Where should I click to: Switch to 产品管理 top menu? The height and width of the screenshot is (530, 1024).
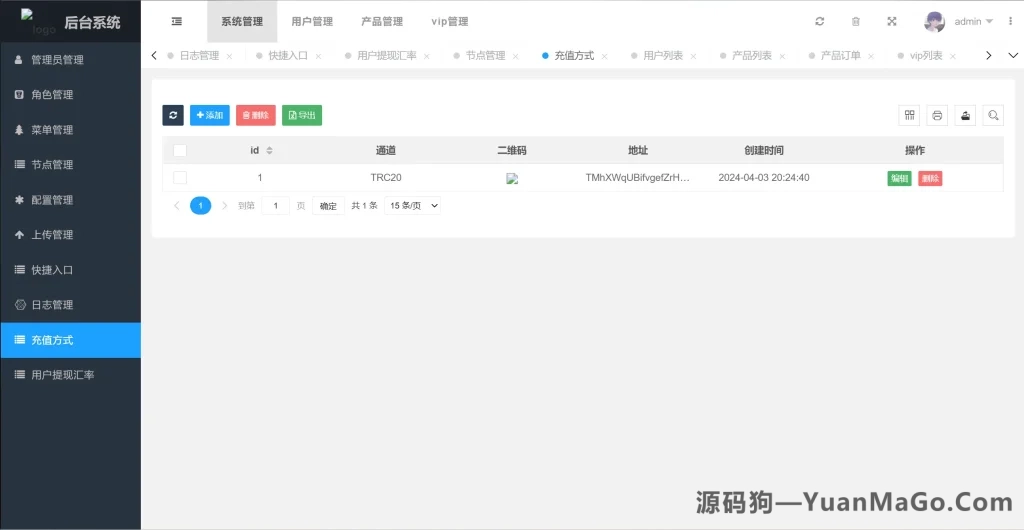click(382, 22)
